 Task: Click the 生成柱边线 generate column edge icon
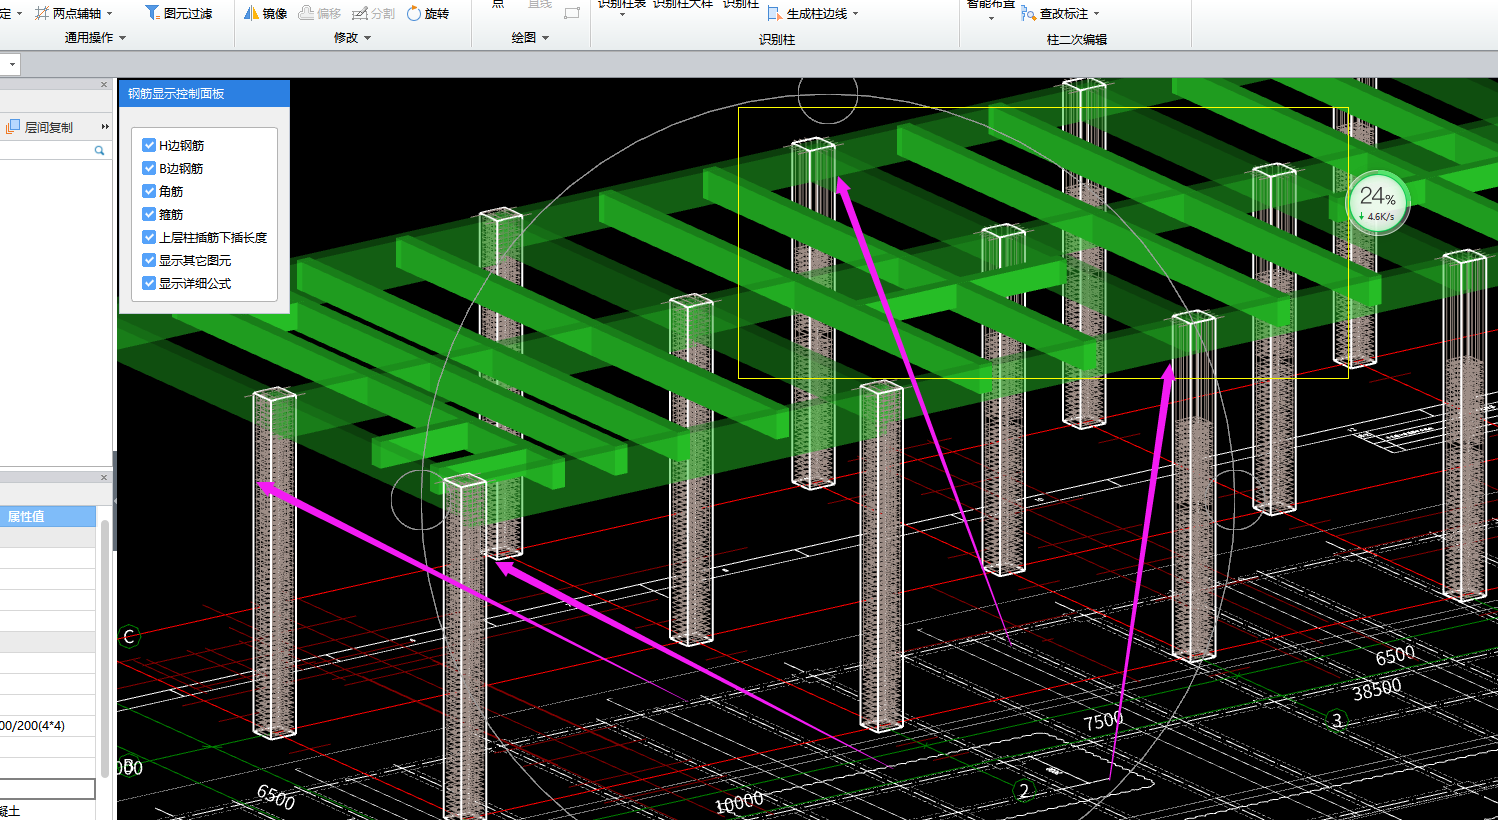(x=775, y=14)
